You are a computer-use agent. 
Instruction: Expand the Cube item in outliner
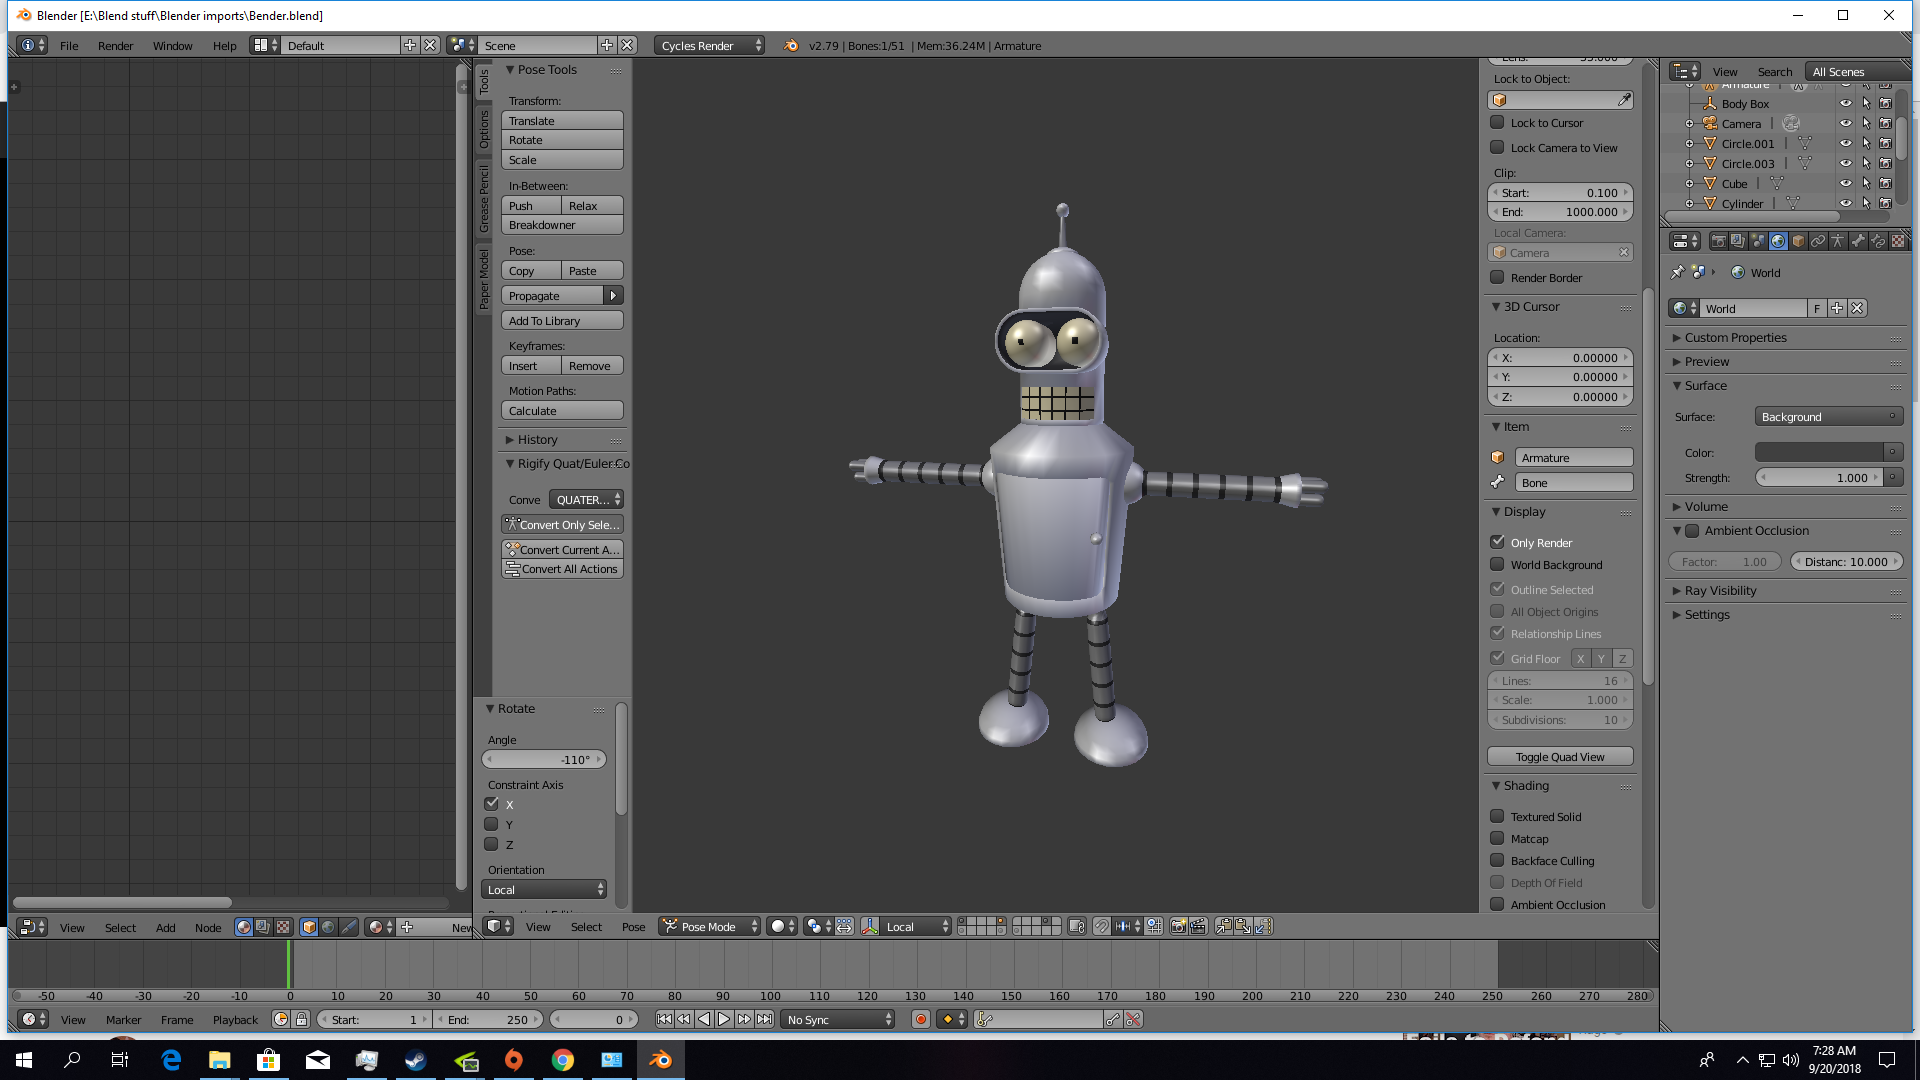click(x=1689, y=184)
